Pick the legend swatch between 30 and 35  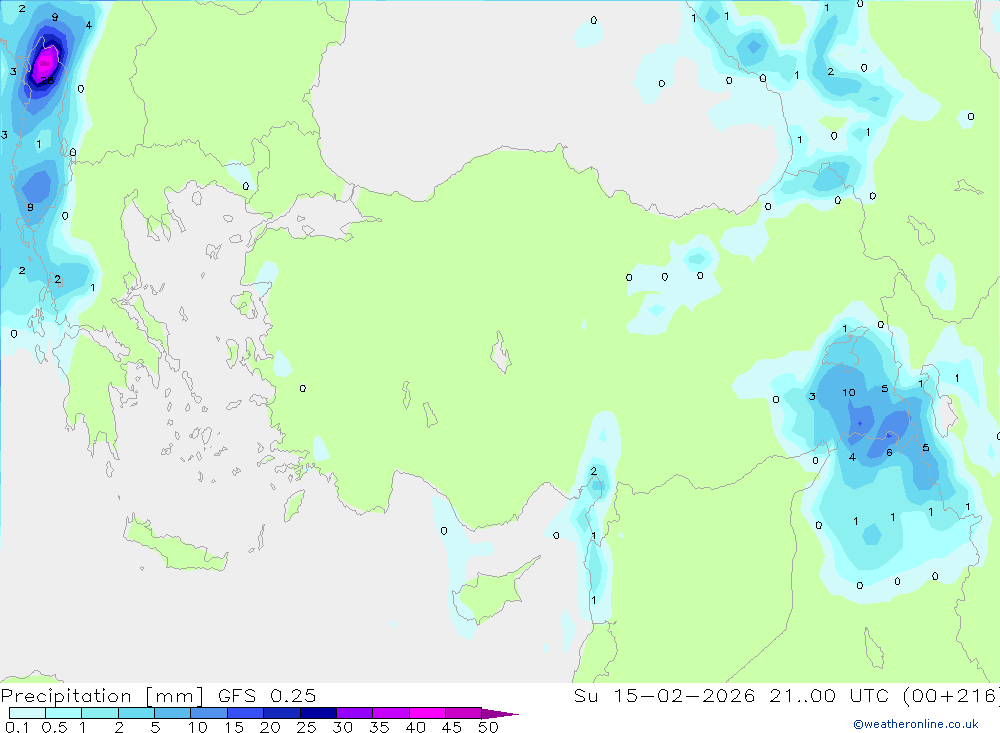[355, 713]
